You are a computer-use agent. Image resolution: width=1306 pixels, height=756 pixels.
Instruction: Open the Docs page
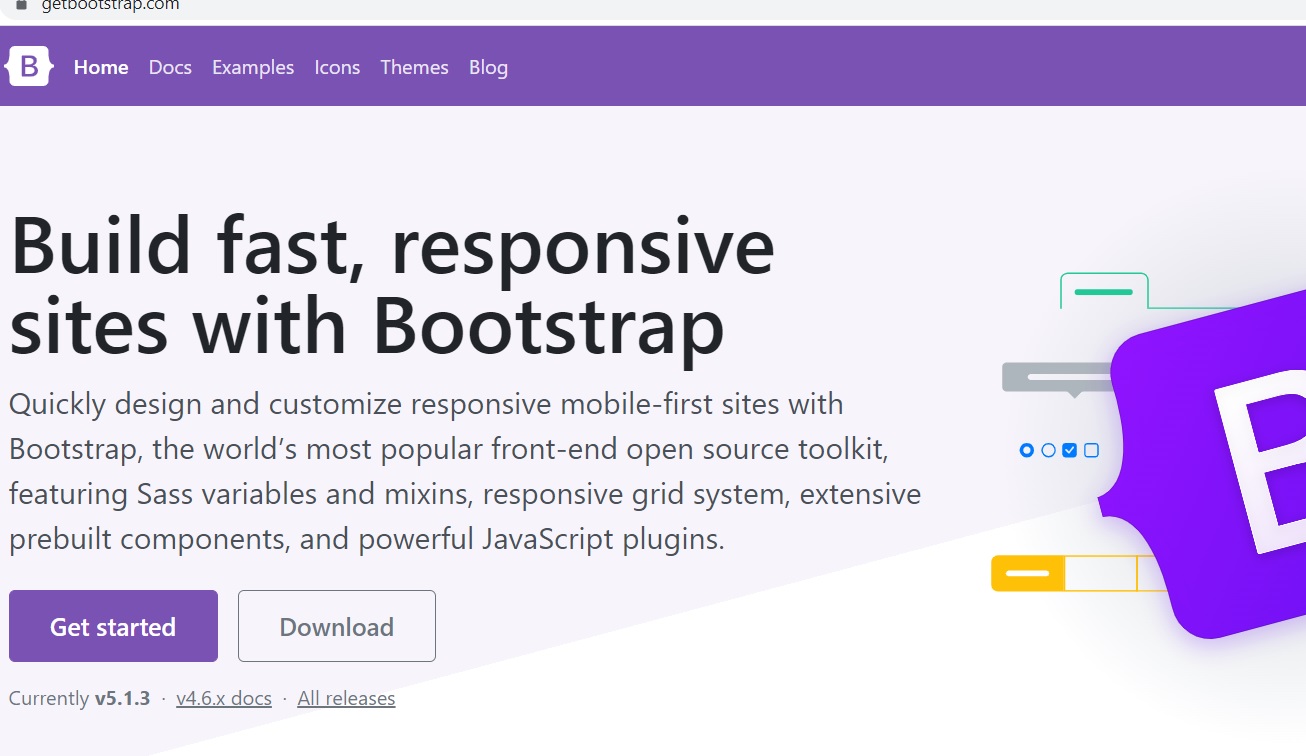click(x=170, y=67)
